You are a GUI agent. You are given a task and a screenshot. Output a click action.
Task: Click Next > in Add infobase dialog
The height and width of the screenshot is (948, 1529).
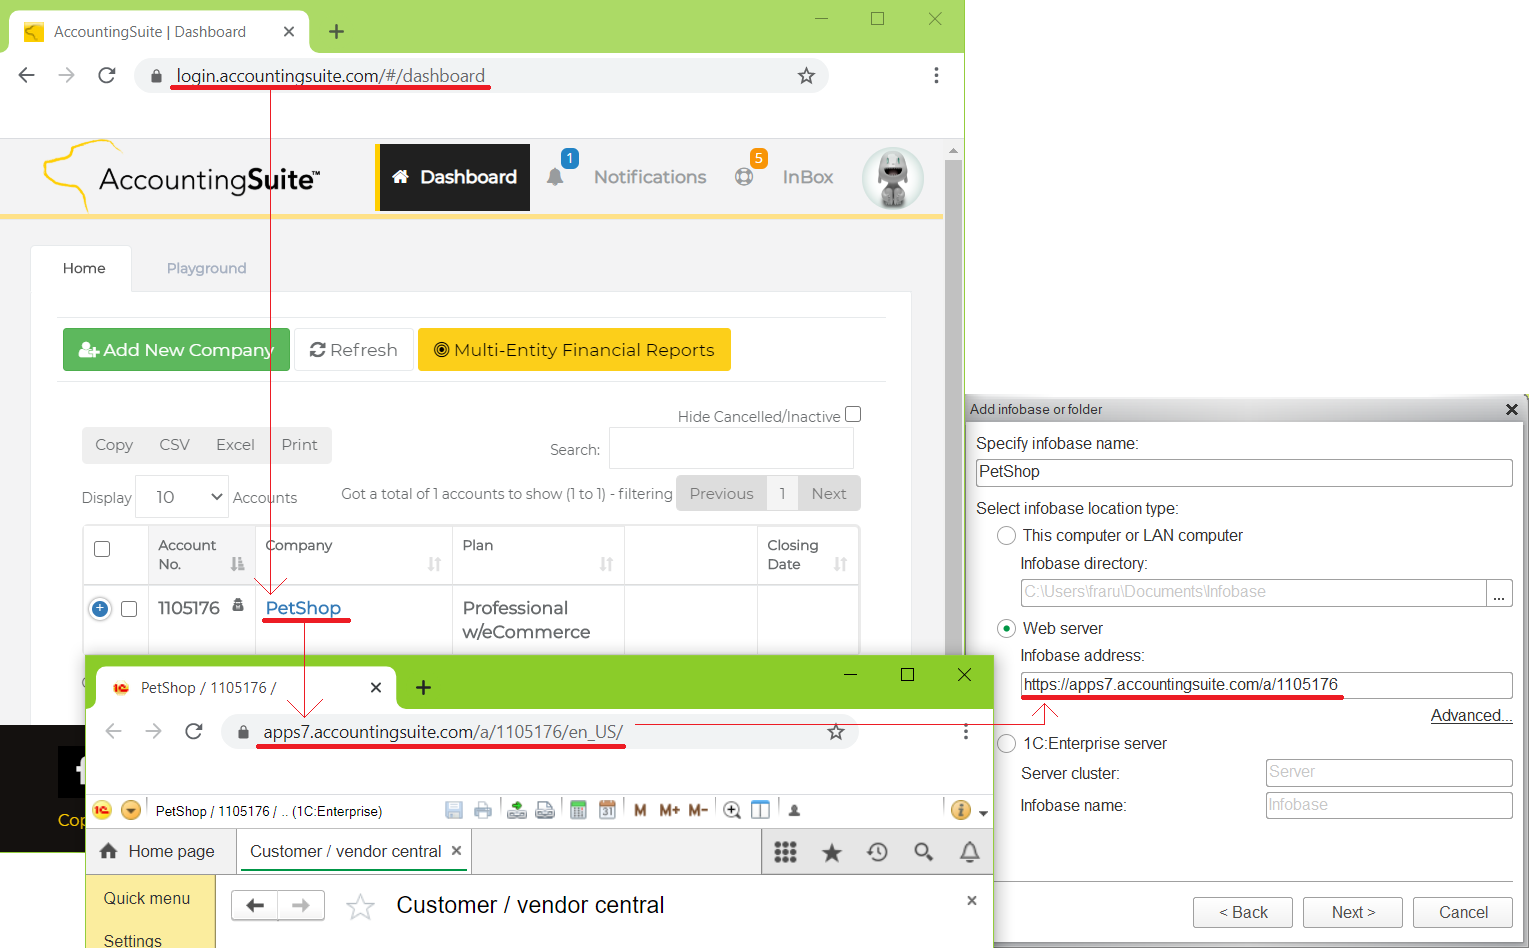pyautogui.click(x=1353, y=912)
